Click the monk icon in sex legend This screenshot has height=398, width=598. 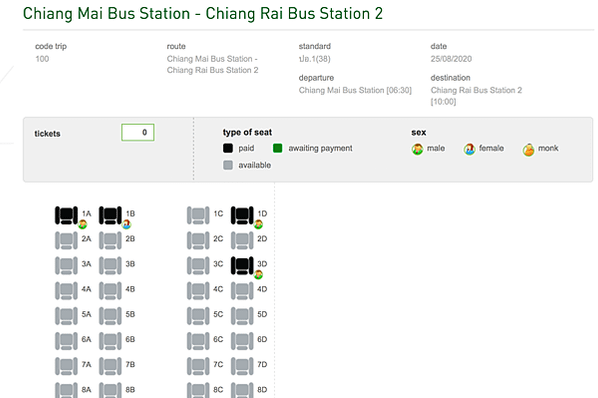pyautogui.click(x=529, y=149)
